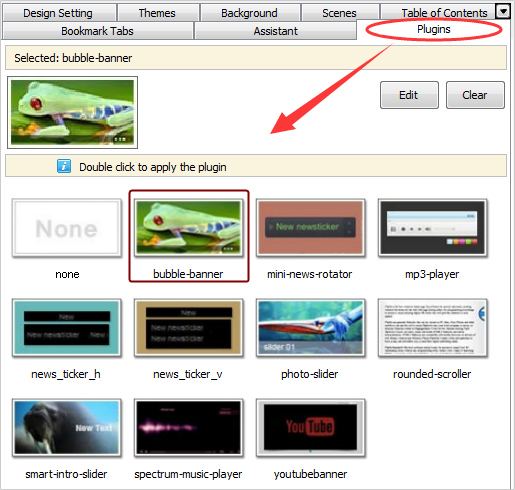Select the photo-slider plugin

pos(311,328)
